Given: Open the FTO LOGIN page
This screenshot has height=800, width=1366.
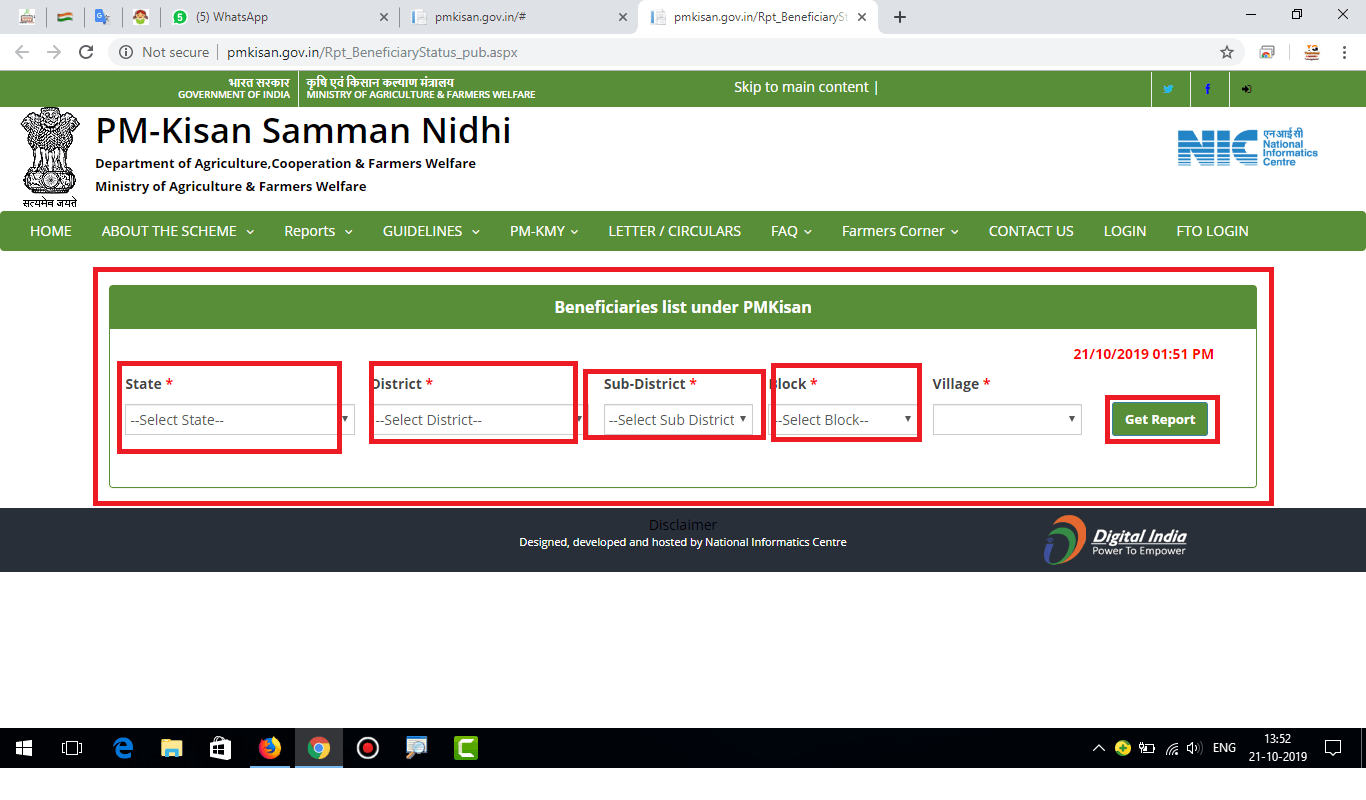Looking at the screenshot, I should [1212, 231].
